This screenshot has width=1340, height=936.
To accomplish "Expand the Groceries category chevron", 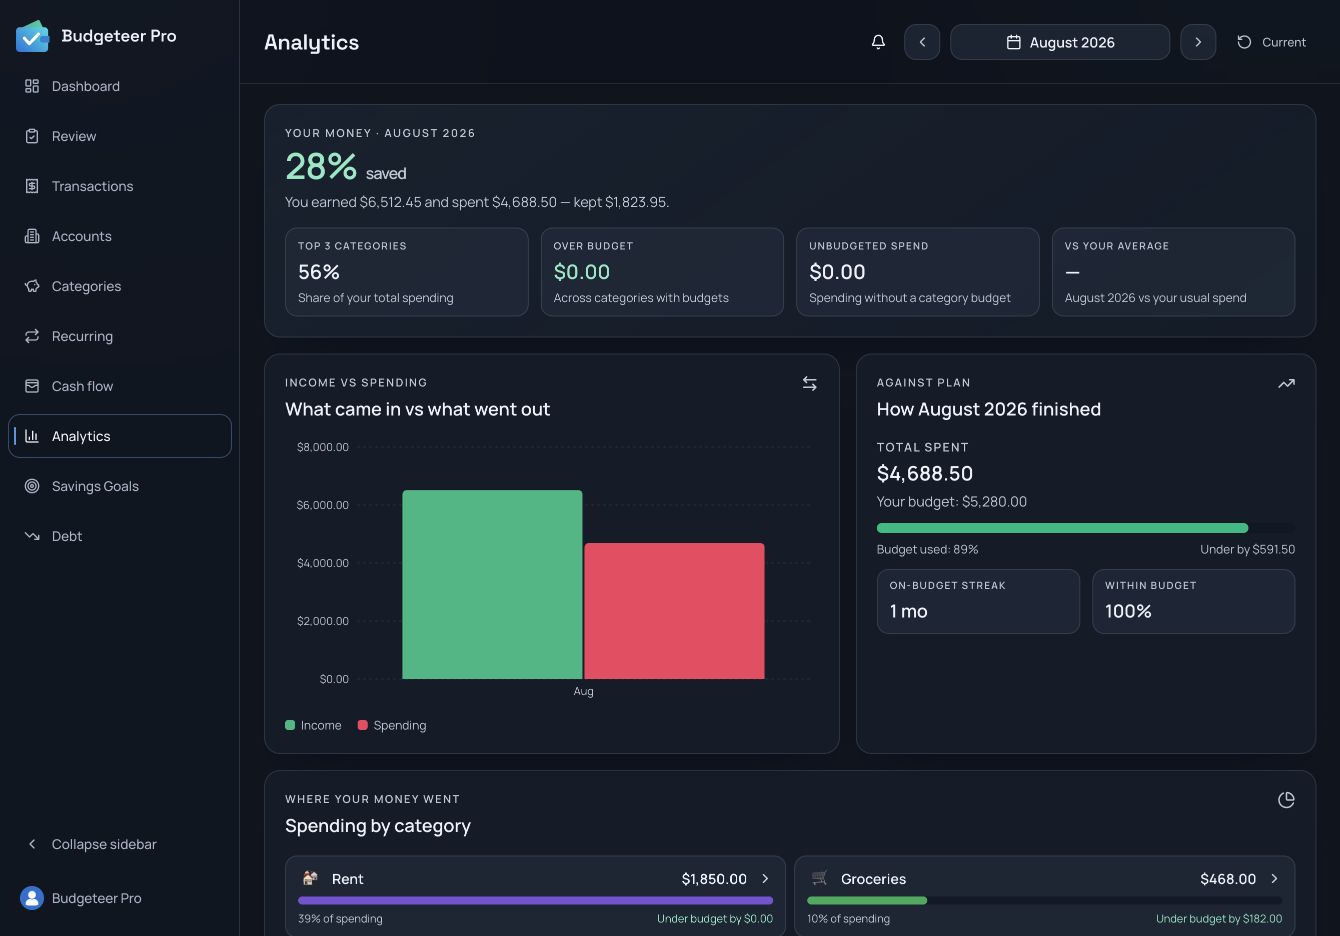I will point(1275,879).
